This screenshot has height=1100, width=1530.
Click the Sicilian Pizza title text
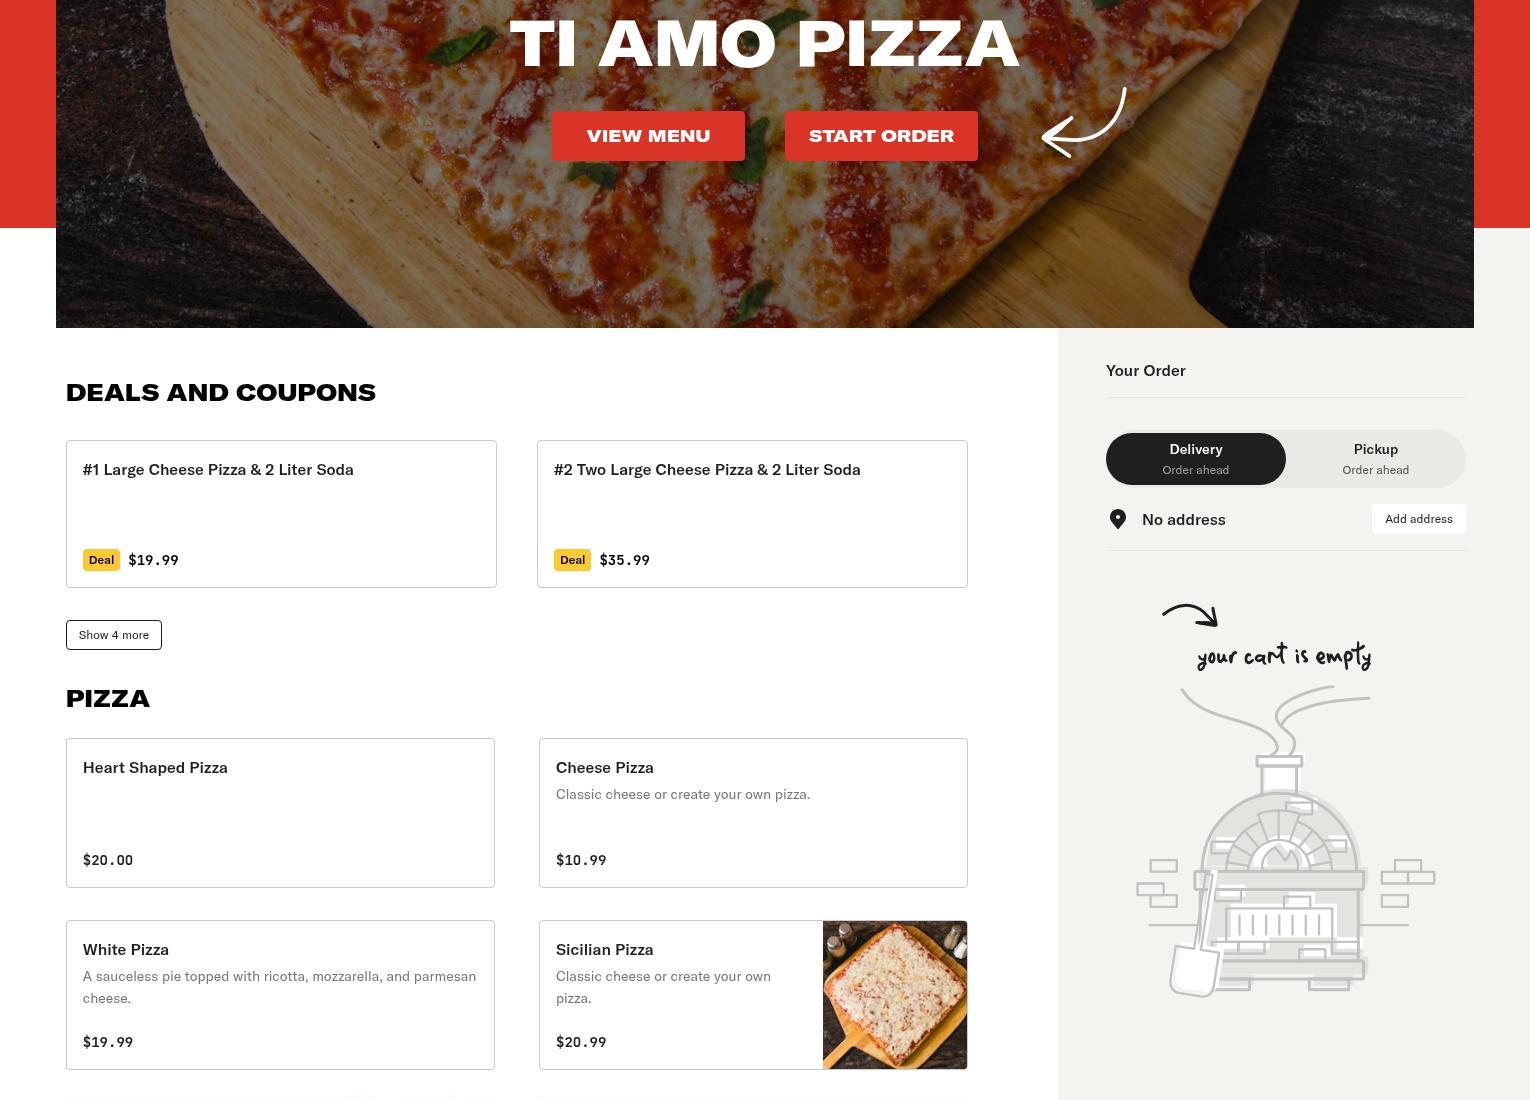coord(604,950)
